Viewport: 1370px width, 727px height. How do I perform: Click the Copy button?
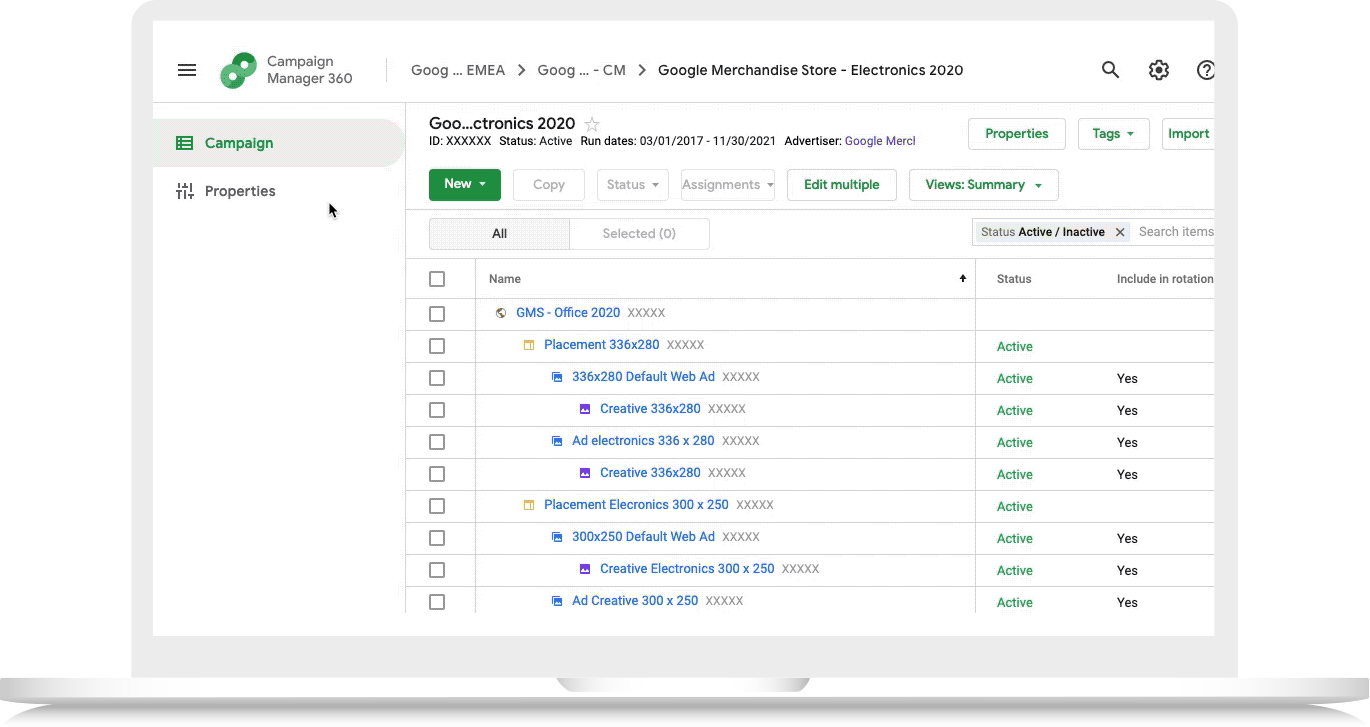[x=549, y=185]
